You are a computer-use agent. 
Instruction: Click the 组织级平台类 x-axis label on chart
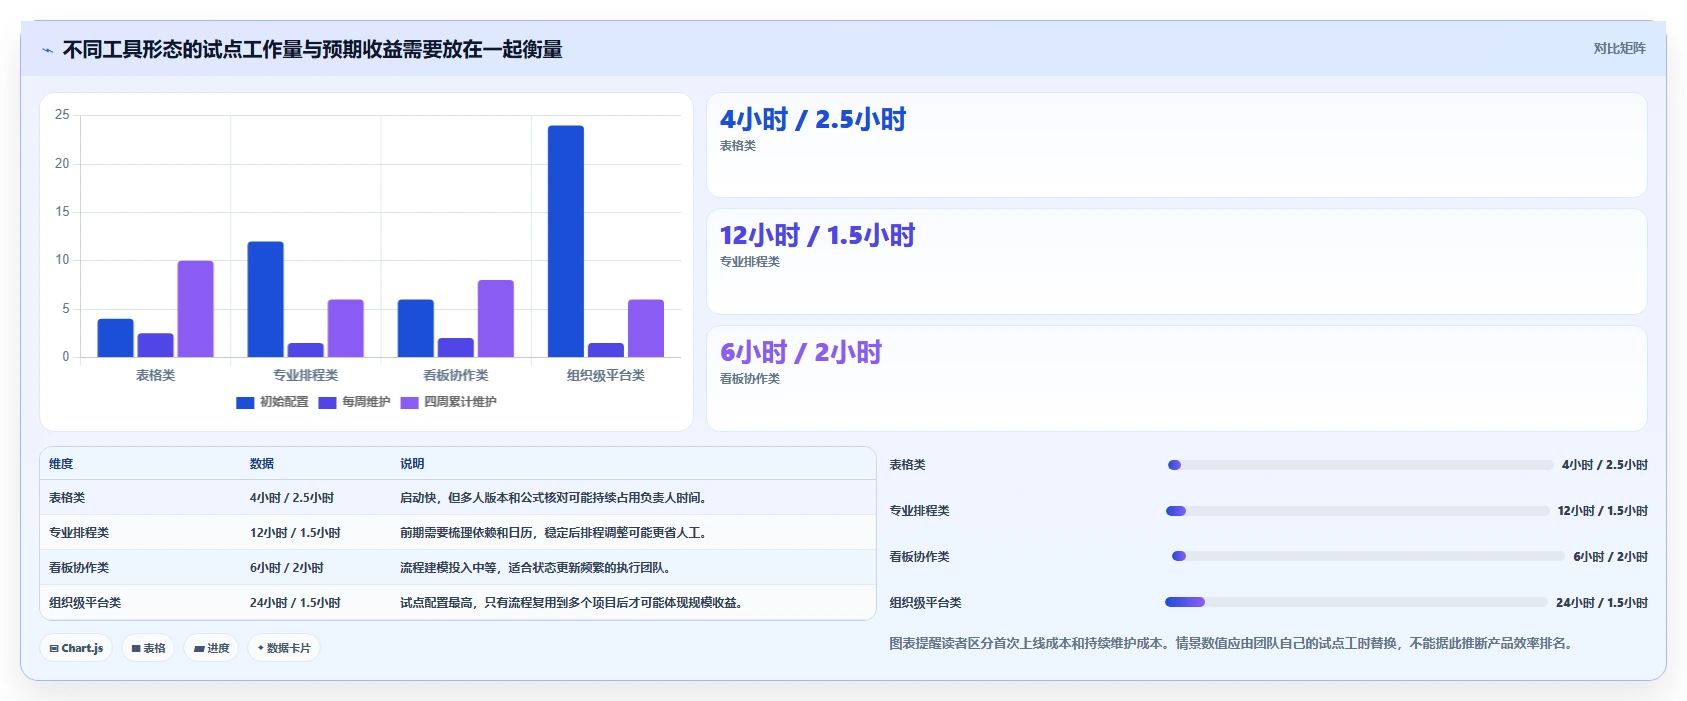(x=606, y=375)
